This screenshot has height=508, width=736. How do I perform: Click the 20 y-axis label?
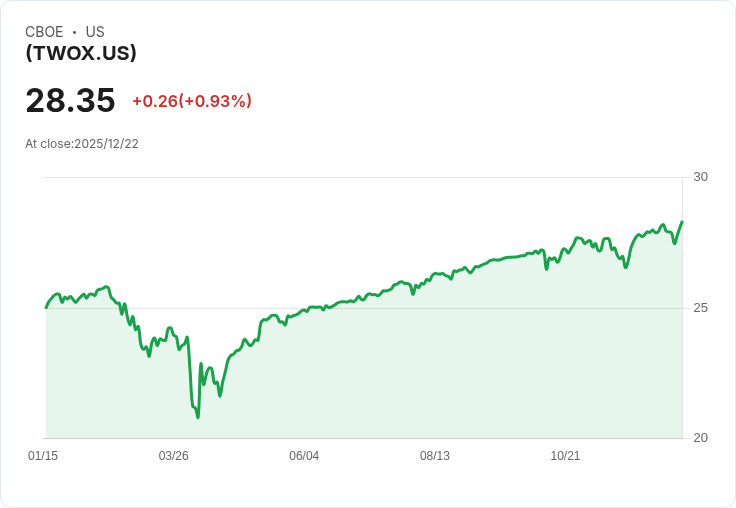coord(700,438)
